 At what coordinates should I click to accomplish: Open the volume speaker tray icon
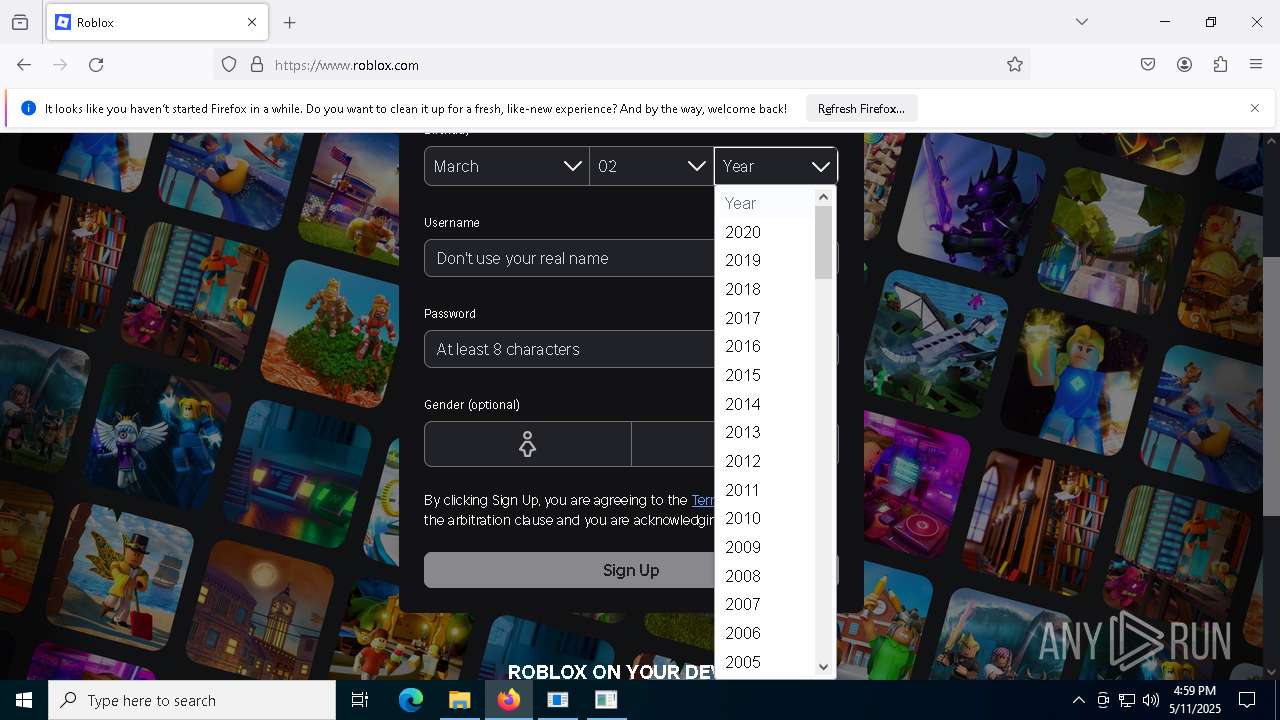(x=1151, y=700)
